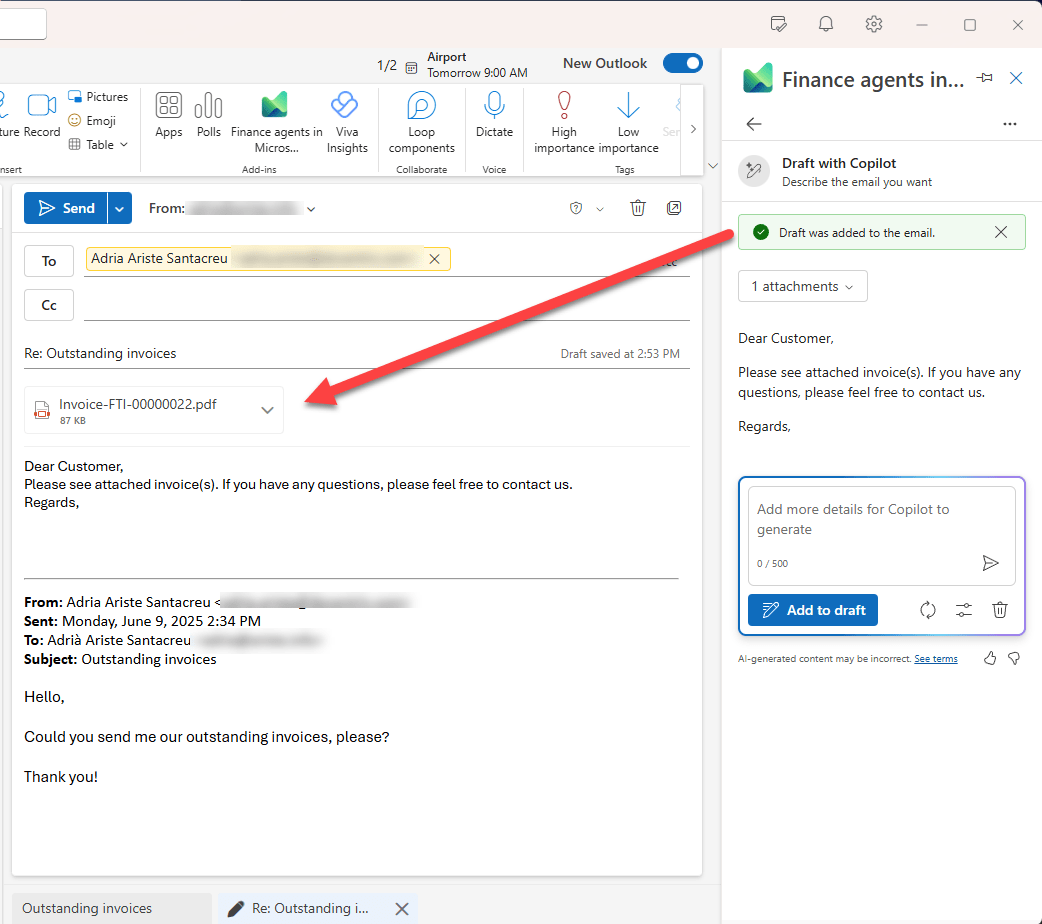Submit Copilot prompt with send arrow

pyautogui.click(x=990, y=563)
